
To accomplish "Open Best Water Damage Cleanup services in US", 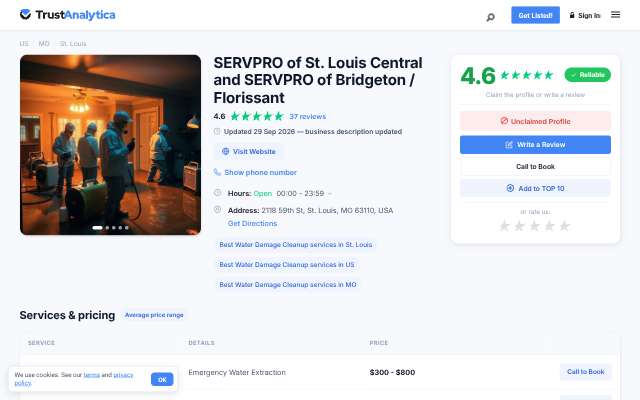I will [x=287, y=264].
